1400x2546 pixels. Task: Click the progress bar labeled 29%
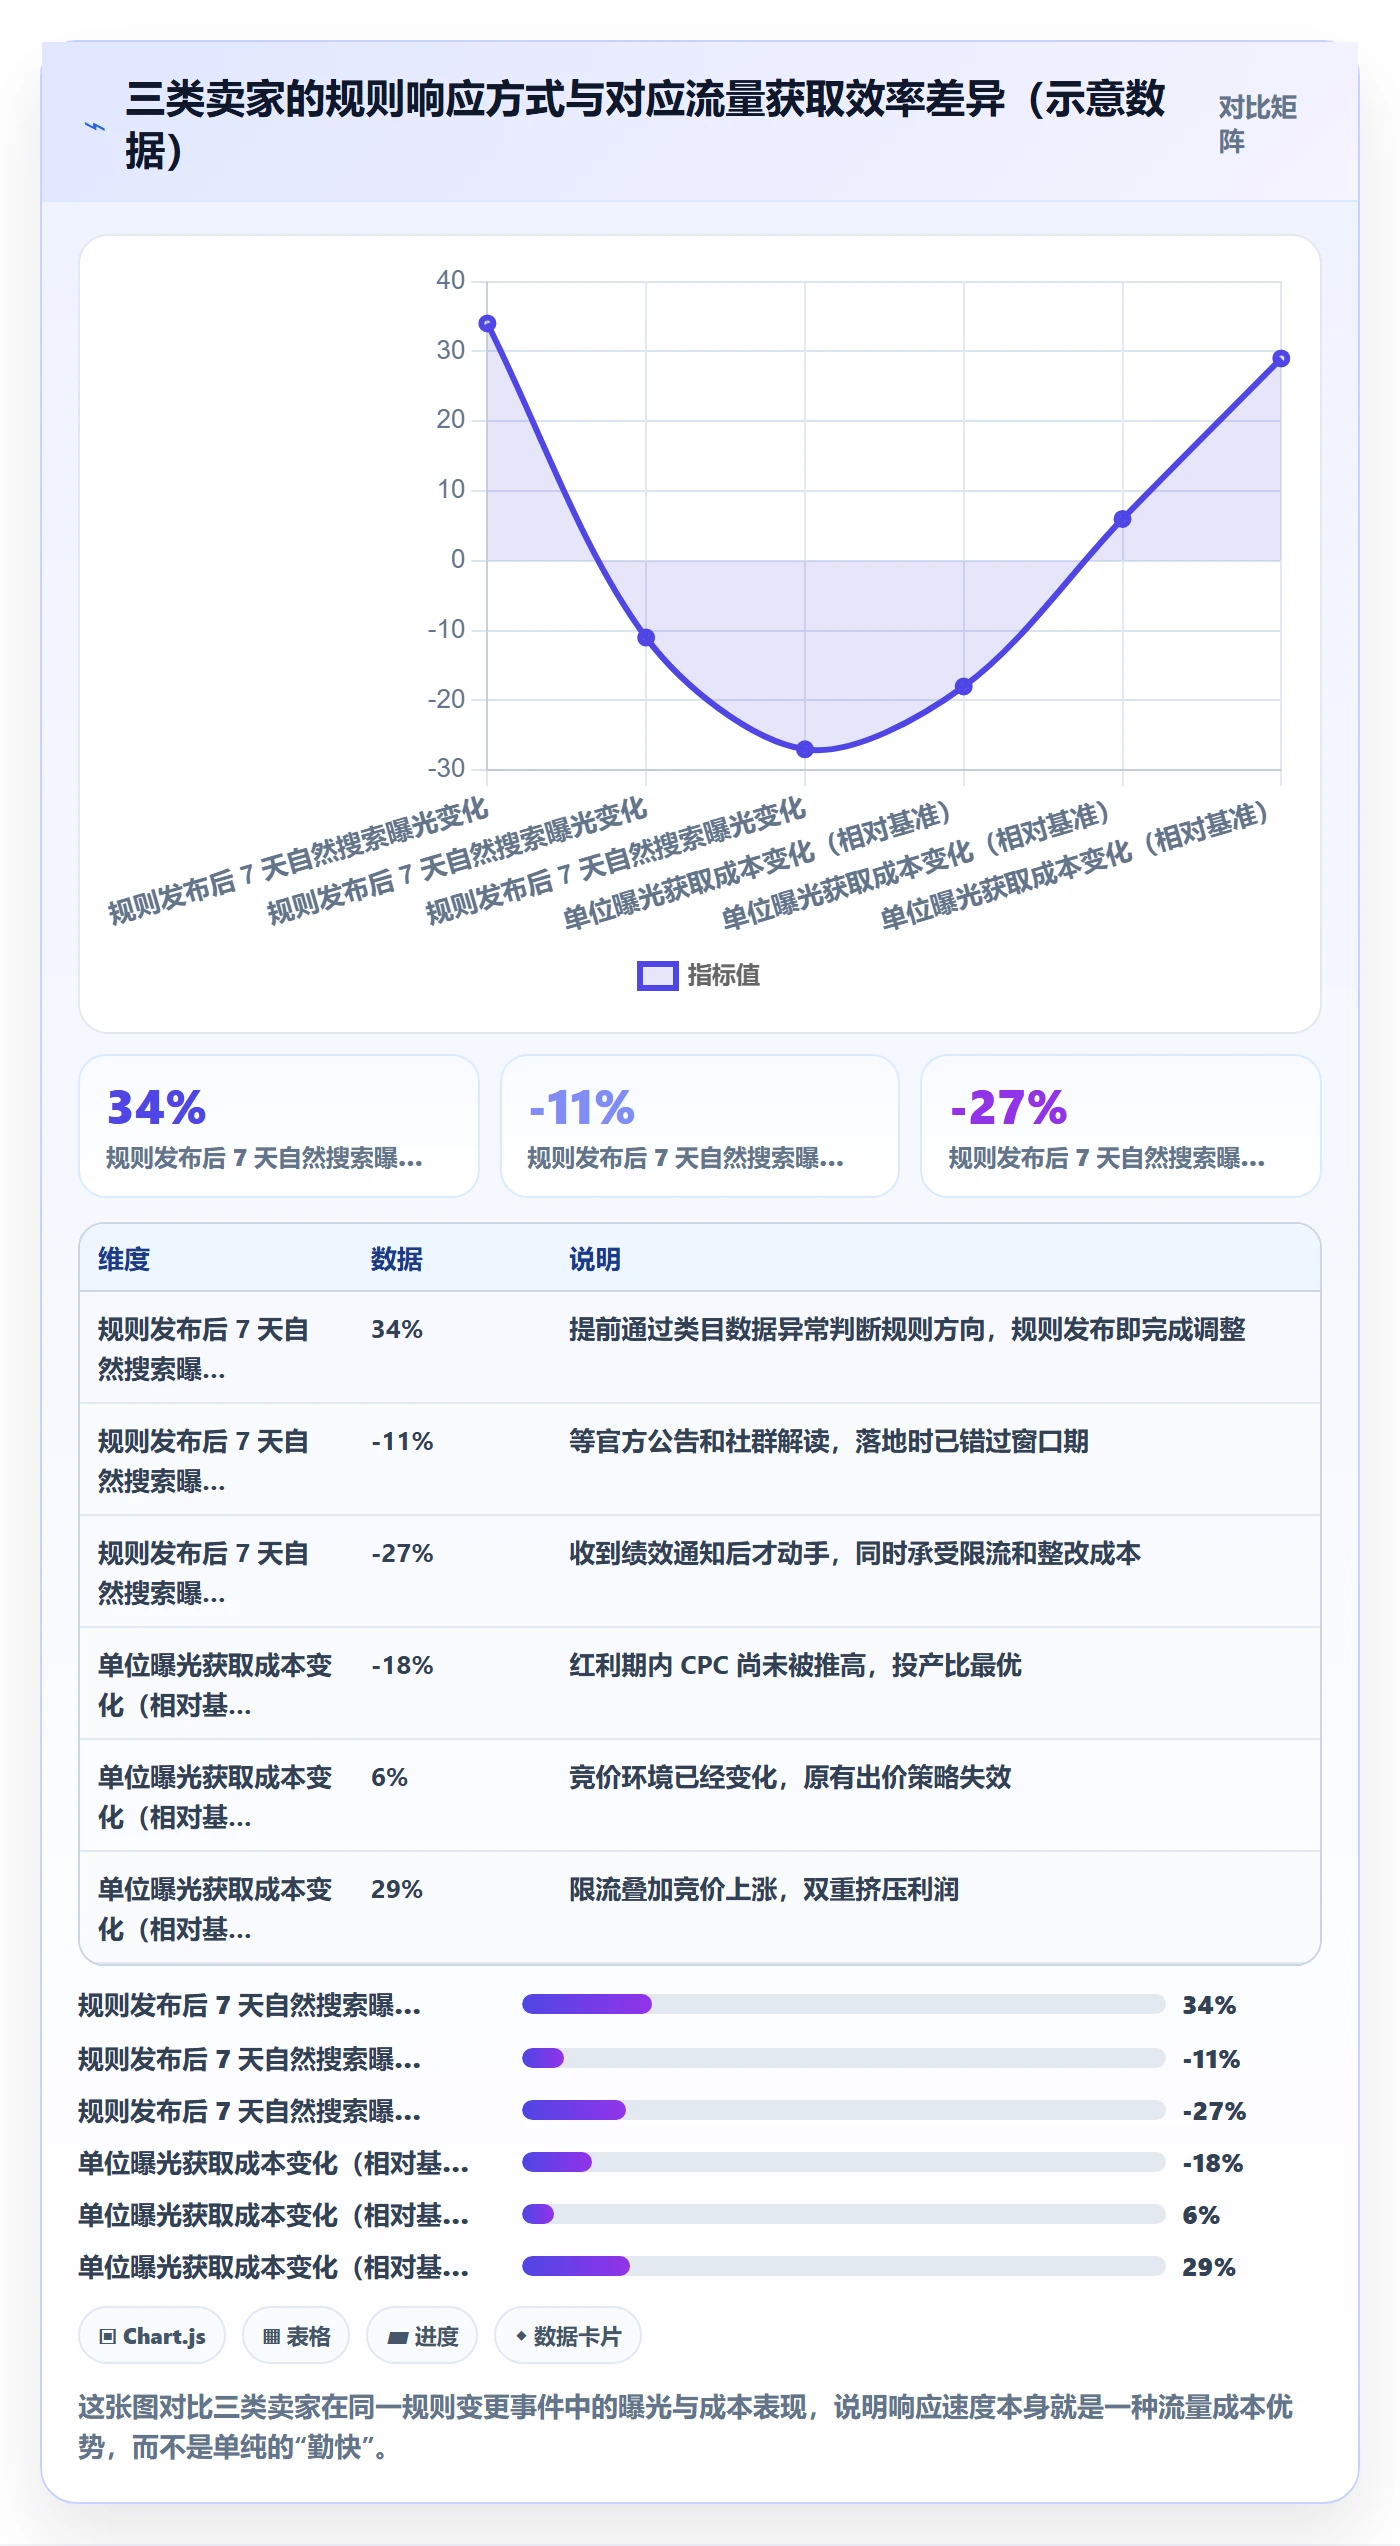point(843,2266)
